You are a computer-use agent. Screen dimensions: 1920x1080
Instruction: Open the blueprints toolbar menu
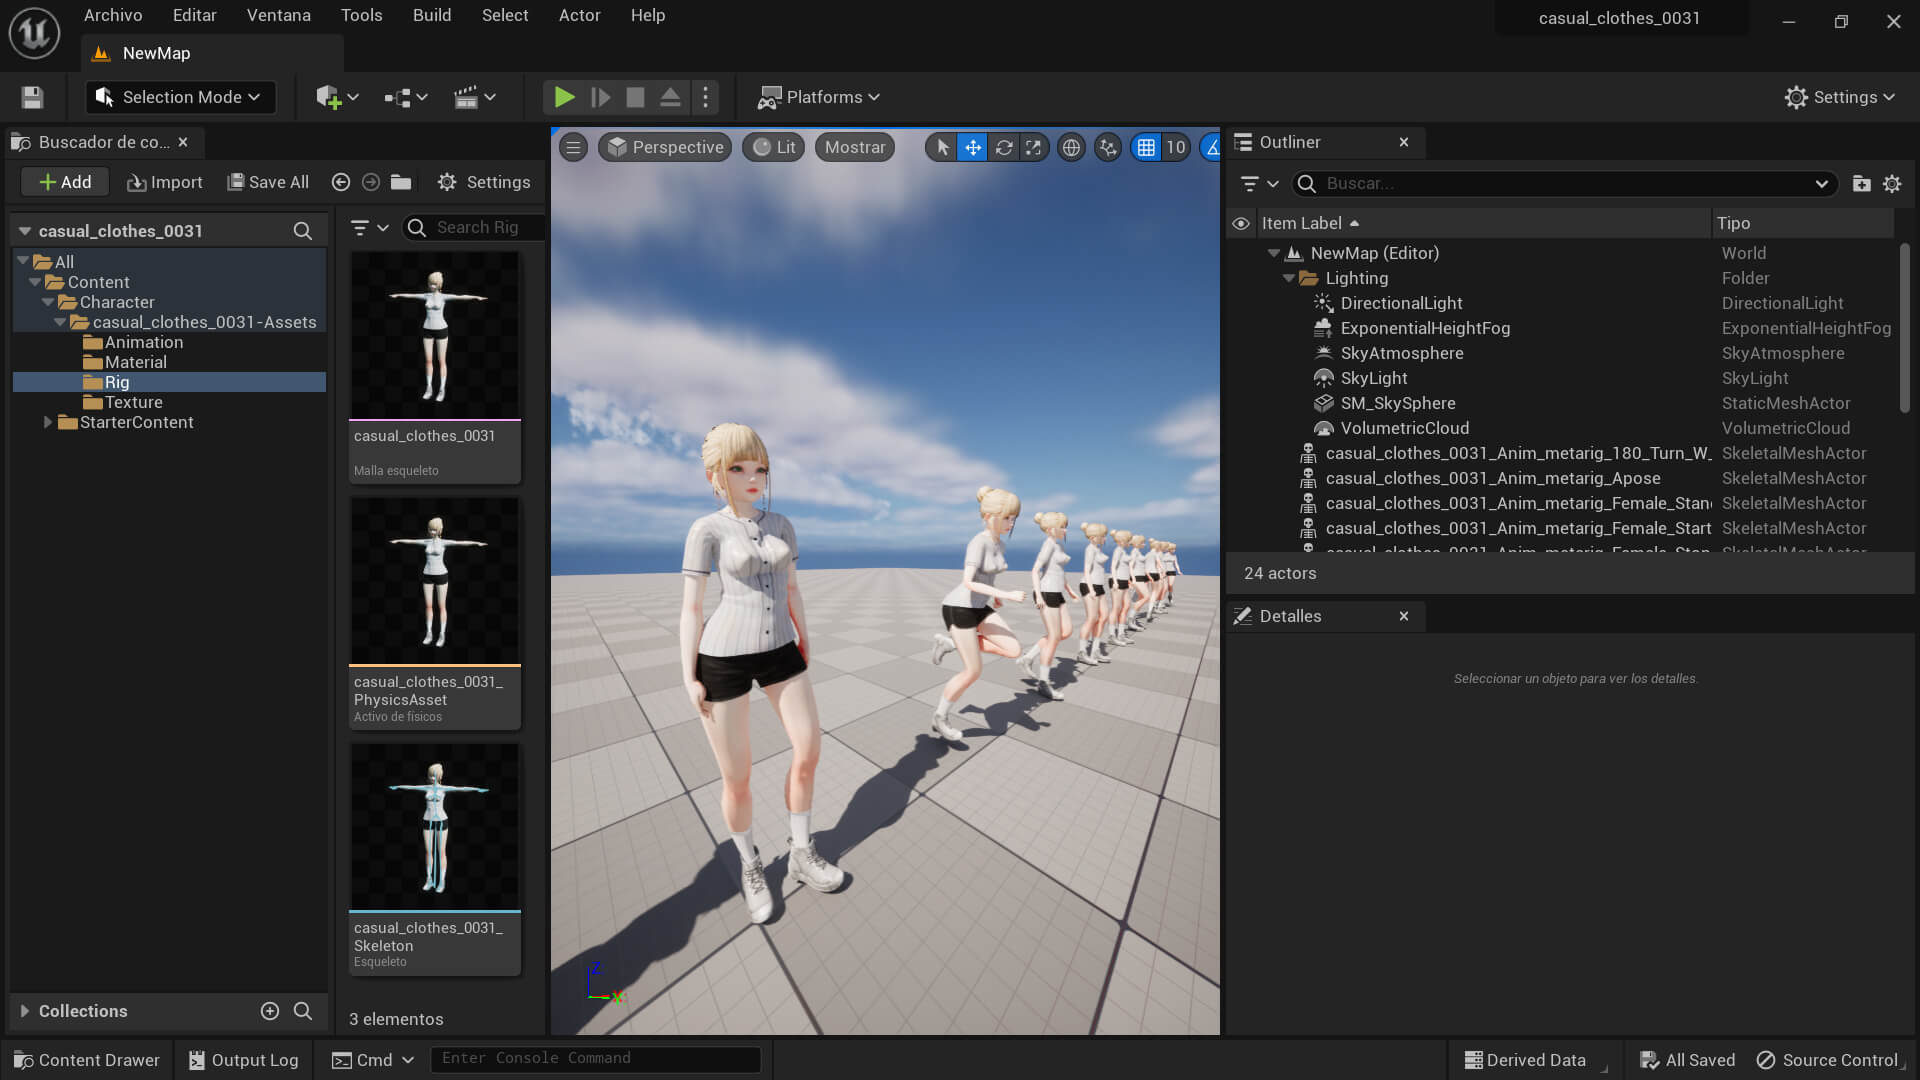[406, 97]
